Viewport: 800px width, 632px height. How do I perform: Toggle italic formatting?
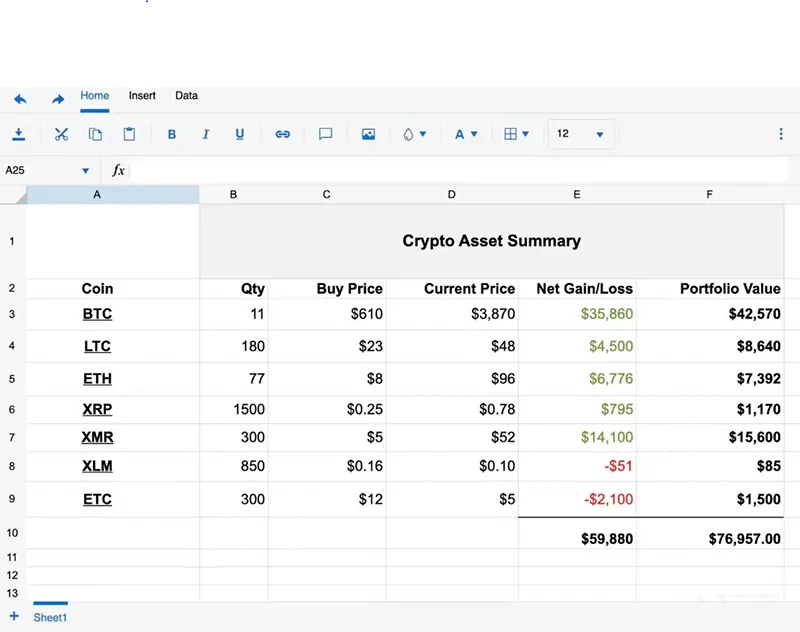coord(206,134)
